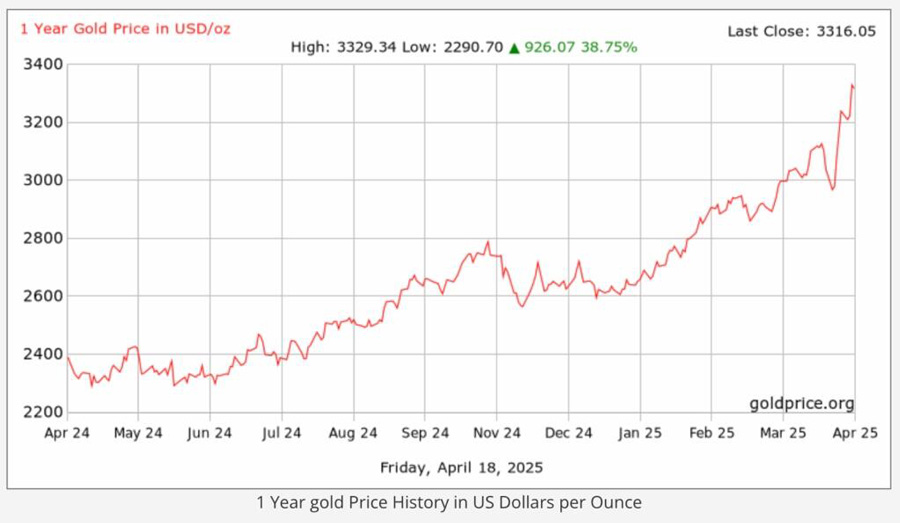Click the price line peak at far right
Viewport: 900px width, 523px height.
coord(851,86)
